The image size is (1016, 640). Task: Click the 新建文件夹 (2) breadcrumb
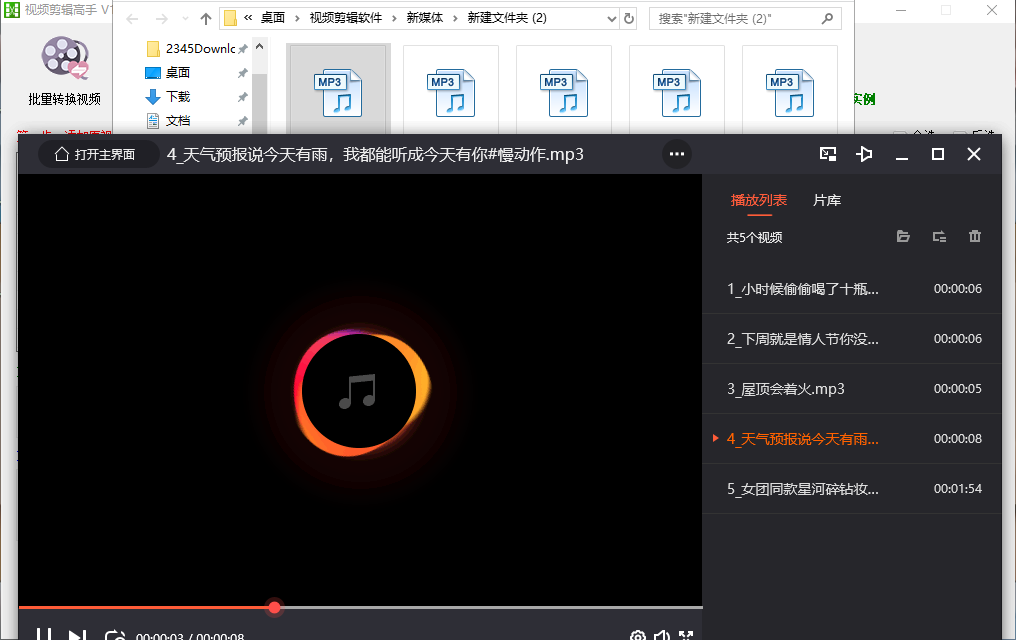pos(507,18)
